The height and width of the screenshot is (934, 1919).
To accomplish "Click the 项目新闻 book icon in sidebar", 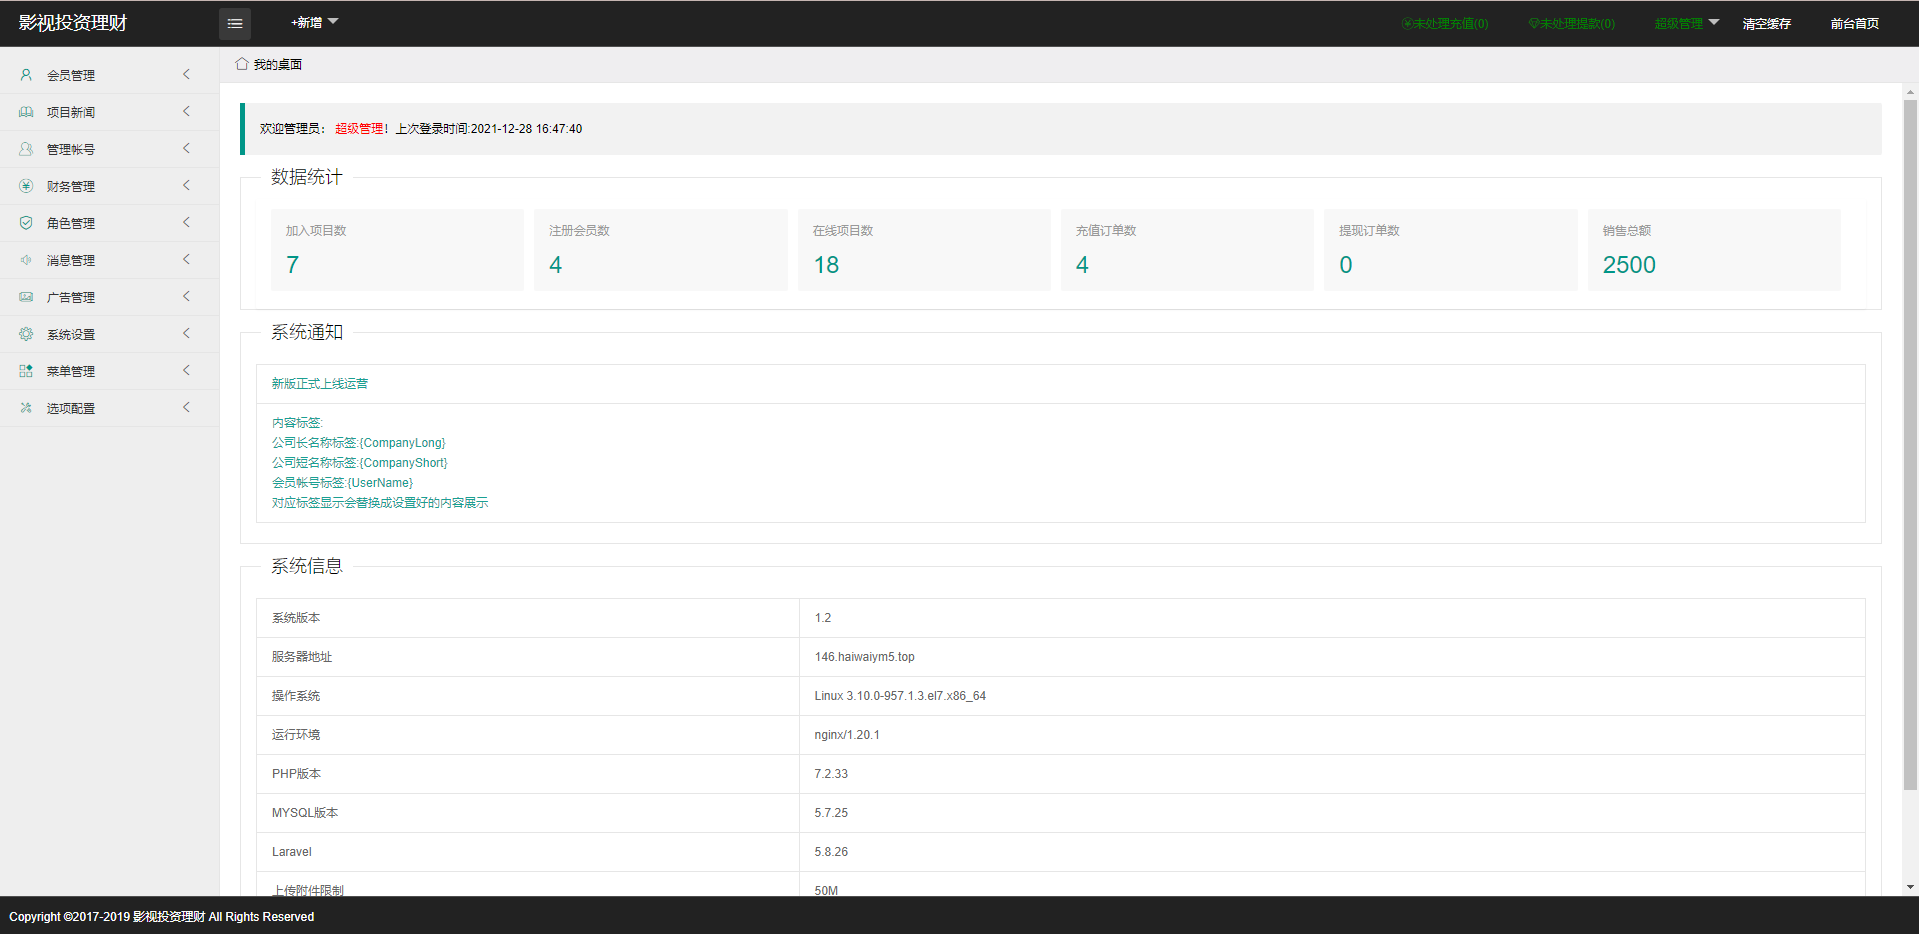I will coord(26,112).
